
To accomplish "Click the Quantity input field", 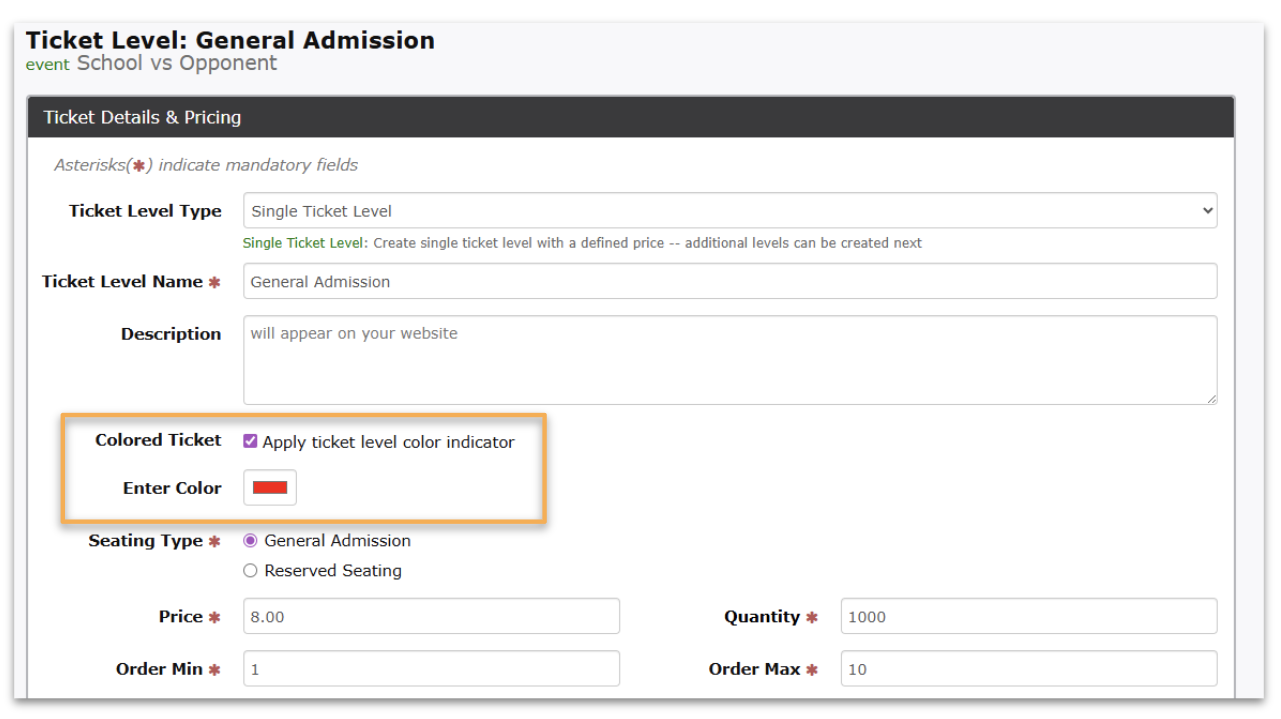I will click(1028, 617).
